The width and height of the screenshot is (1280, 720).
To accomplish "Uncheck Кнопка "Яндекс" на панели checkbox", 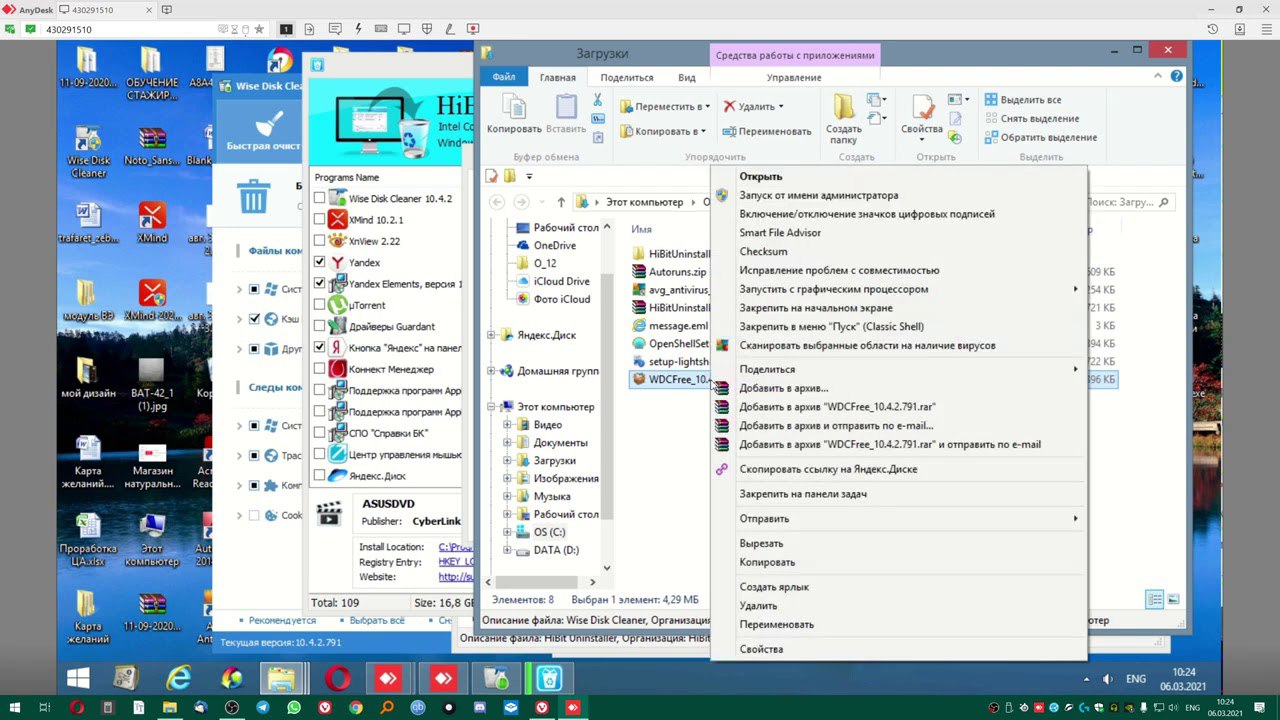I will tap(319, 347).
